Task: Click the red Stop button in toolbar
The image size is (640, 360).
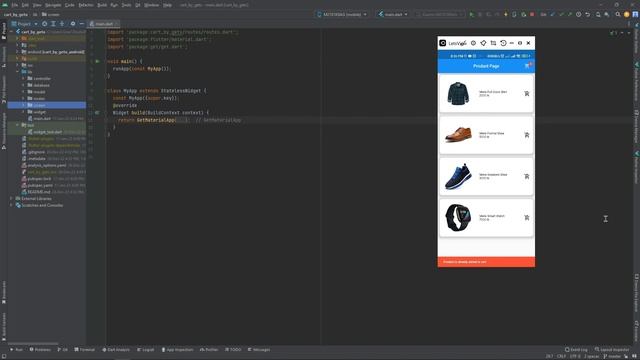Action: click(532, 14)
